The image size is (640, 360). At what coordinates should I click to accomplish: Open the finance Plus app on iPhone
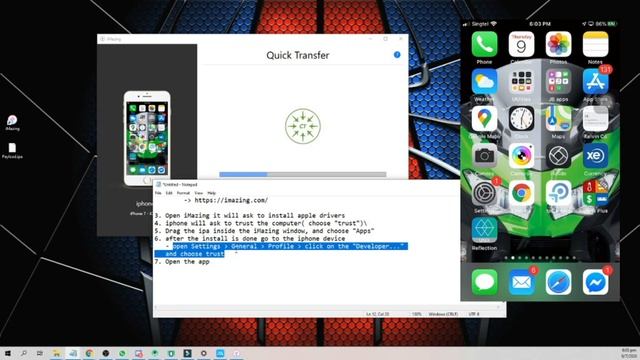pos(595,193)
